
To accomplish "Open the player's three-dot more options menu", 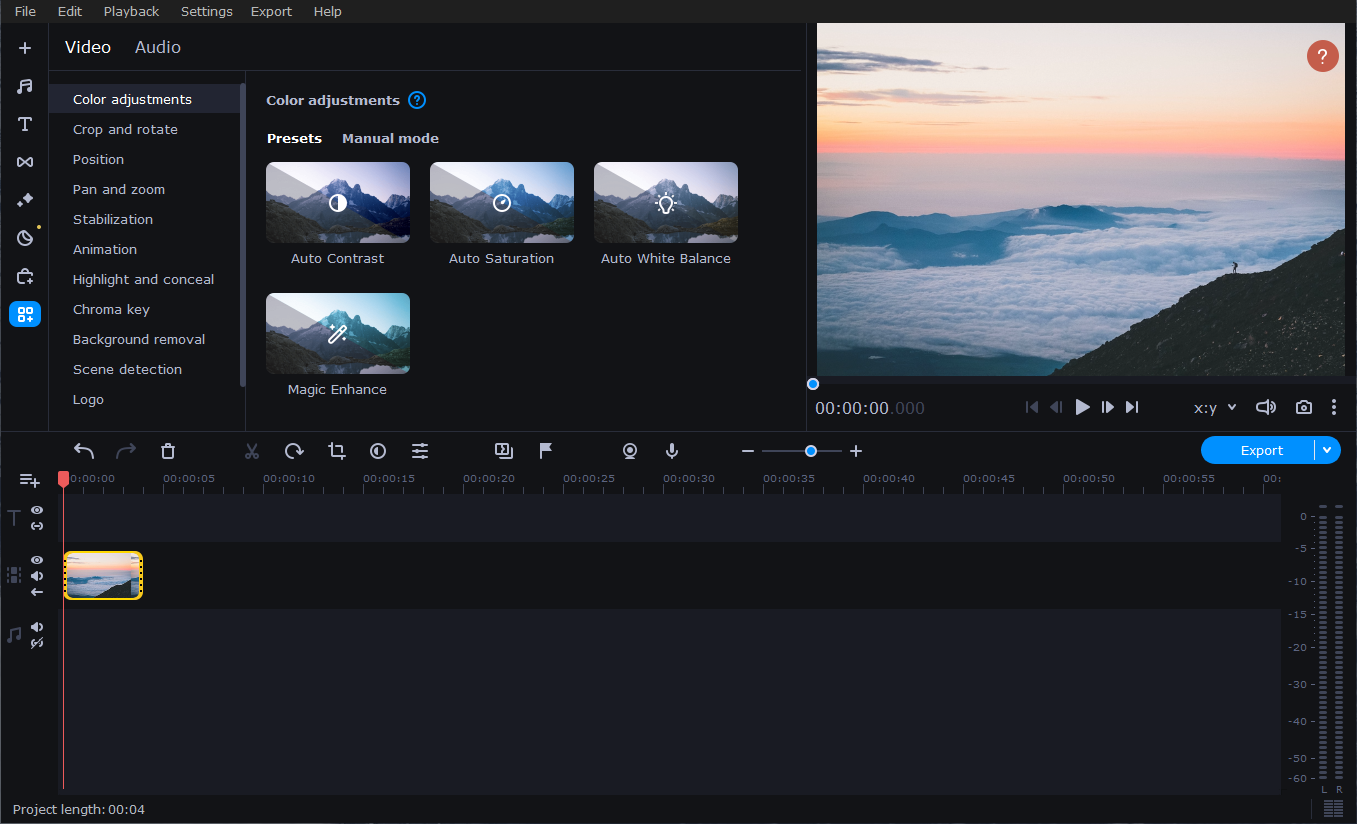I will pyautogui.click(x=1334, y=407).
